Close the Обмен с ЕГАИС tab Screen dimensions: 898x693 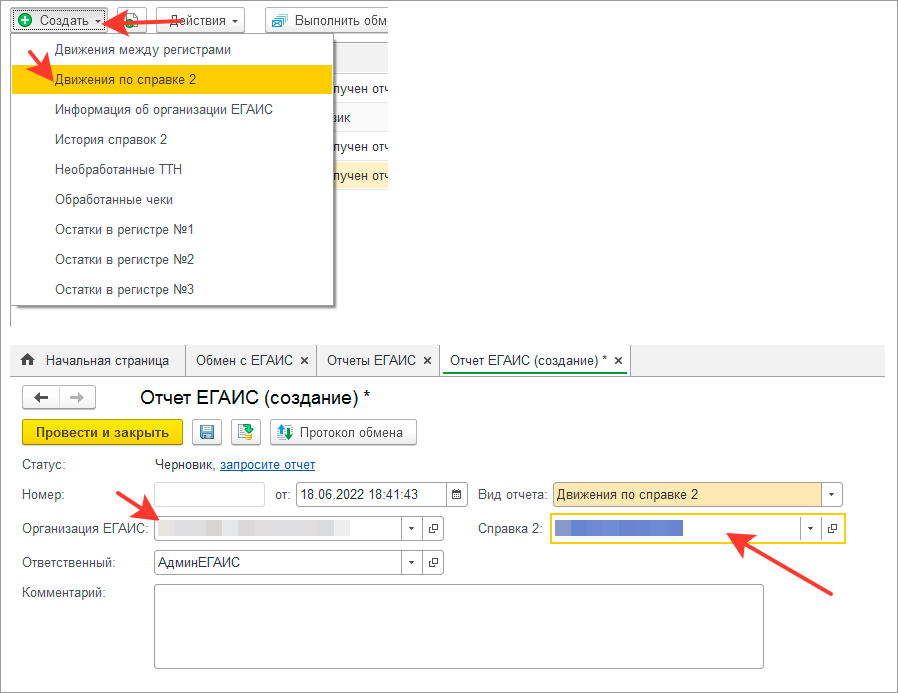(x=305, y=361)
